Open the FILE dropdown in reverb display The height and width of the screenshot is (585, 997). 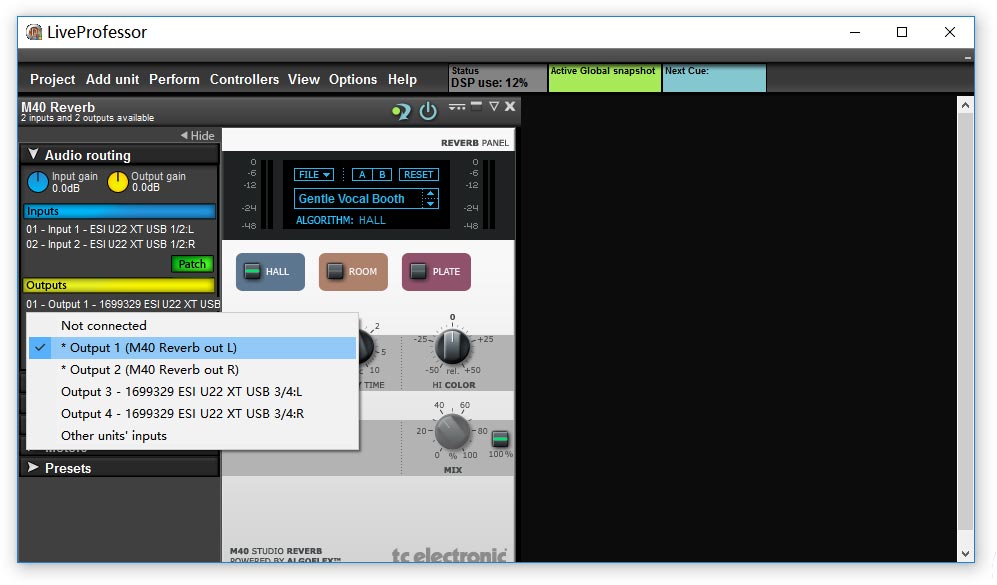point(314,174)
